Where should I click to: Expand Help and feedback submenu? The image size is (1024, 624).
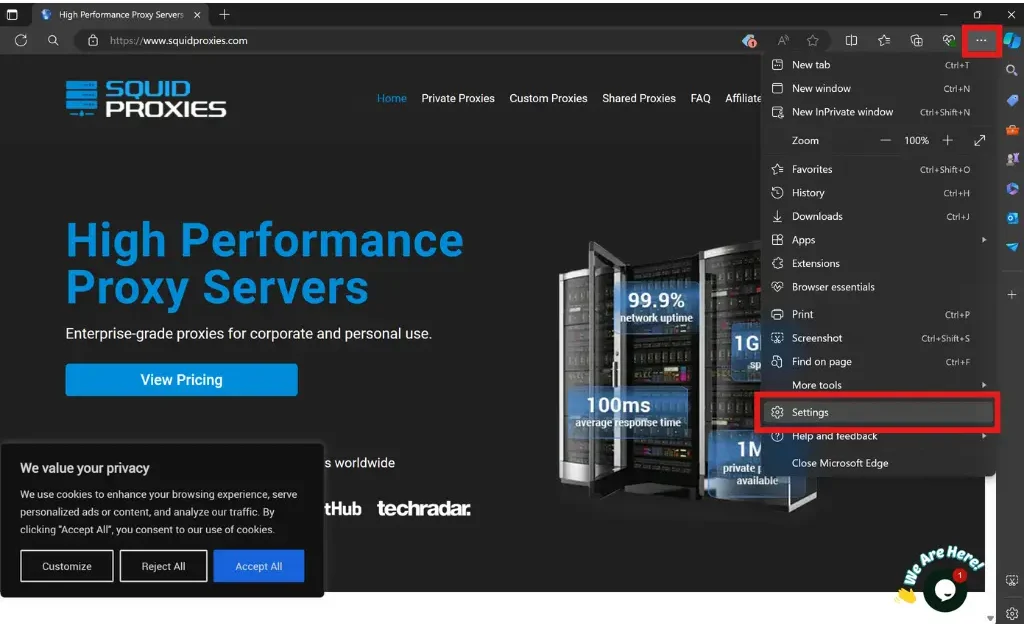(x=878, y=436)
